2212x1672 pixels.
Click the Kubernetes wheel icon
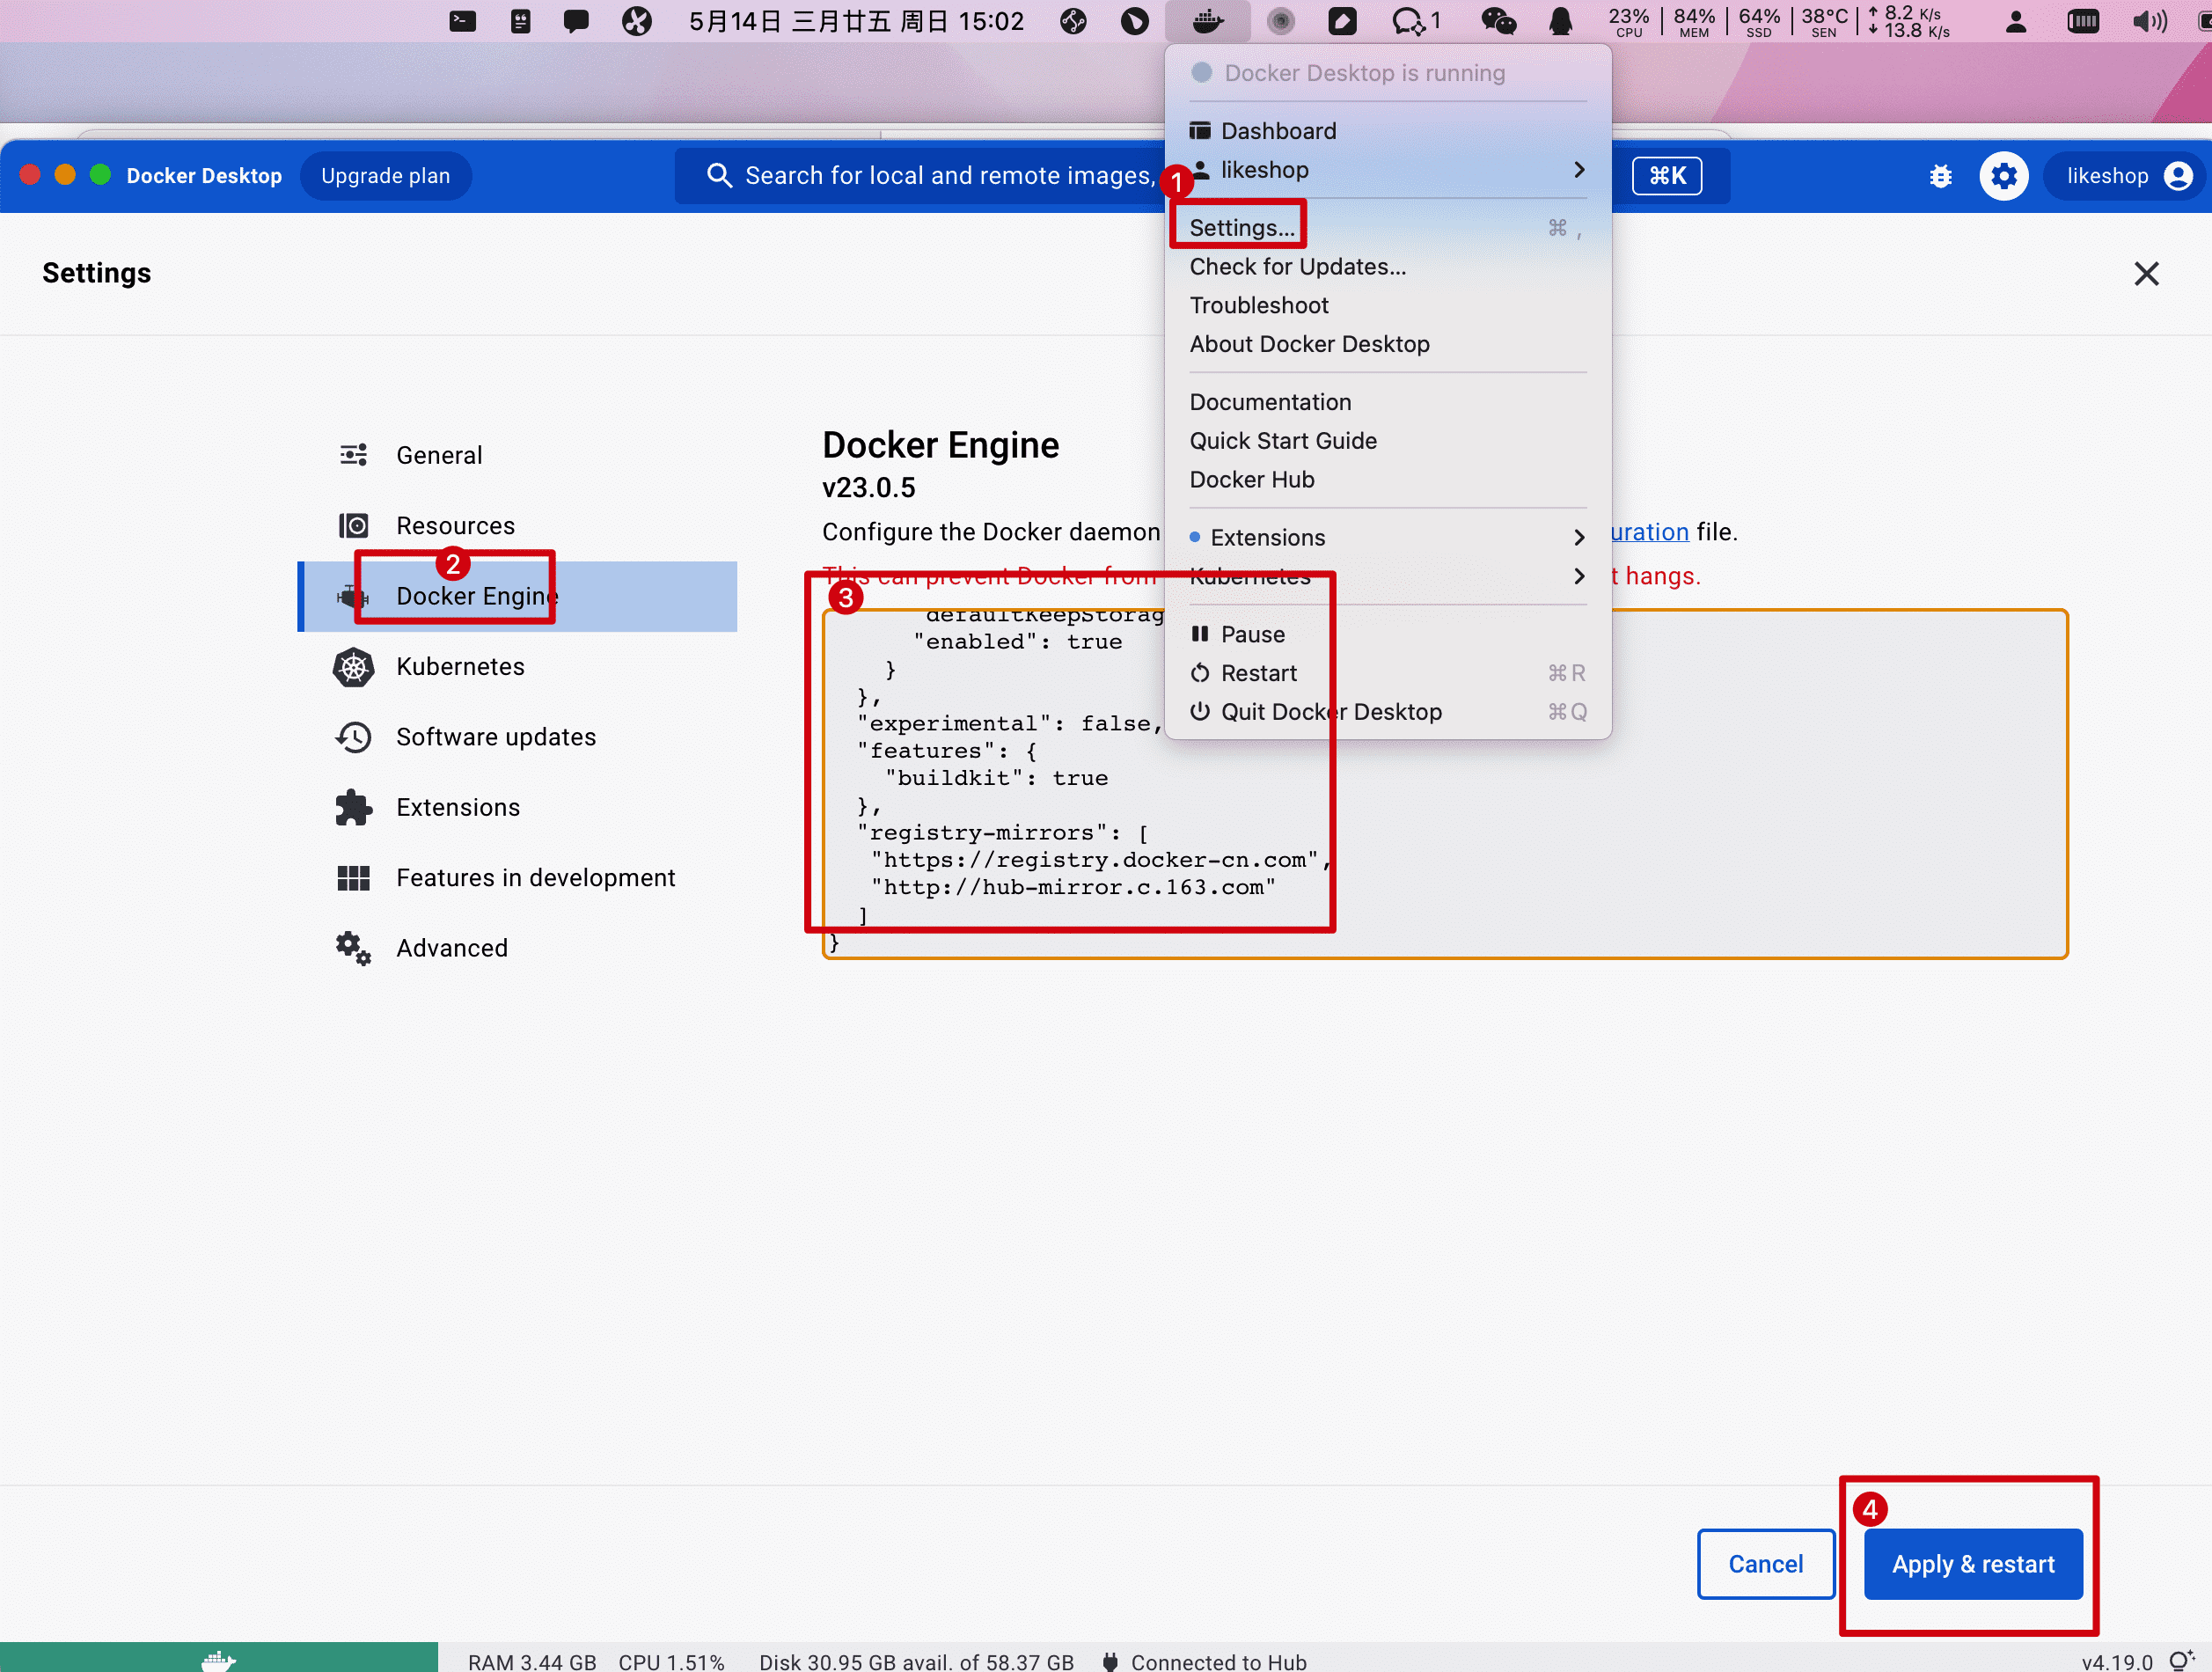tap(353, 666)
